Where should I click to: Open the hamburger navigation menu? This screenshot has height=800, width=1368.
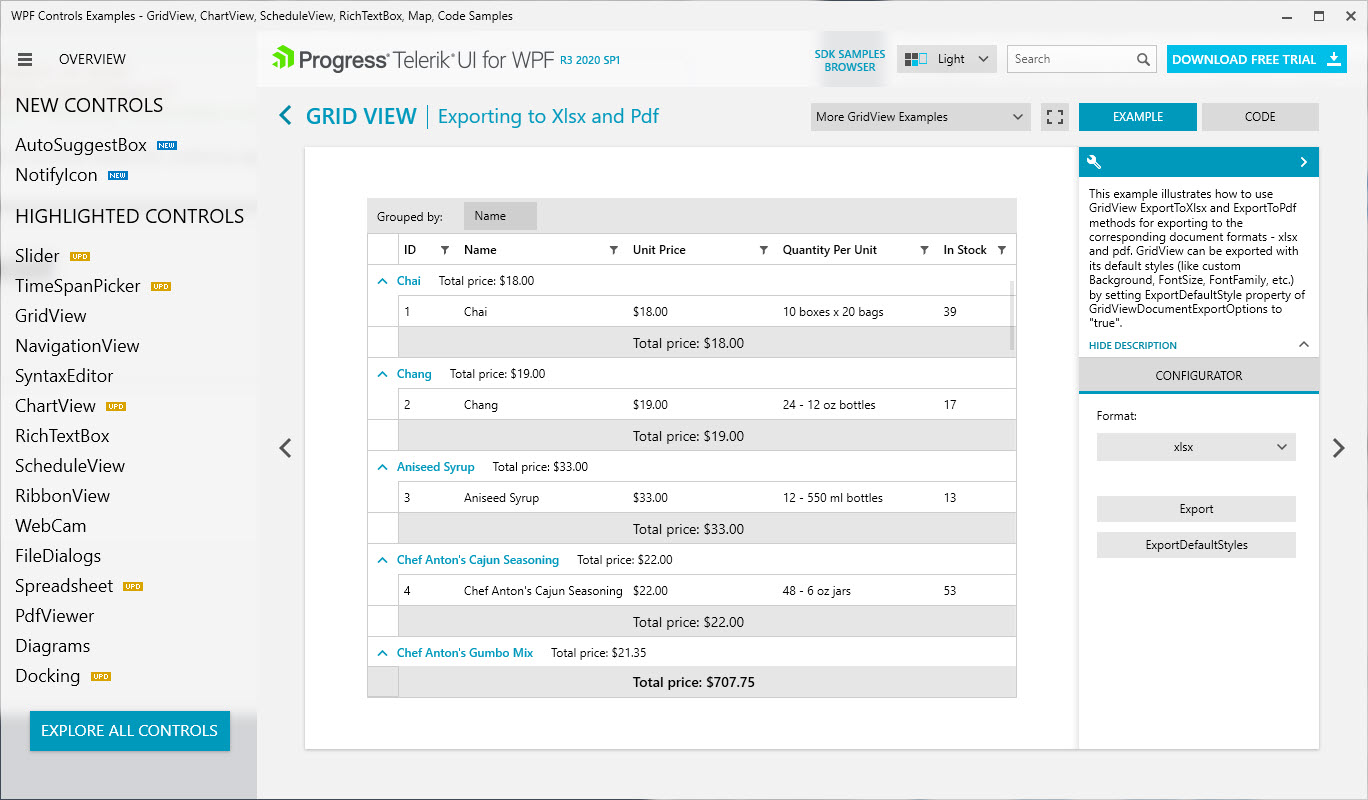coord(25,60)
